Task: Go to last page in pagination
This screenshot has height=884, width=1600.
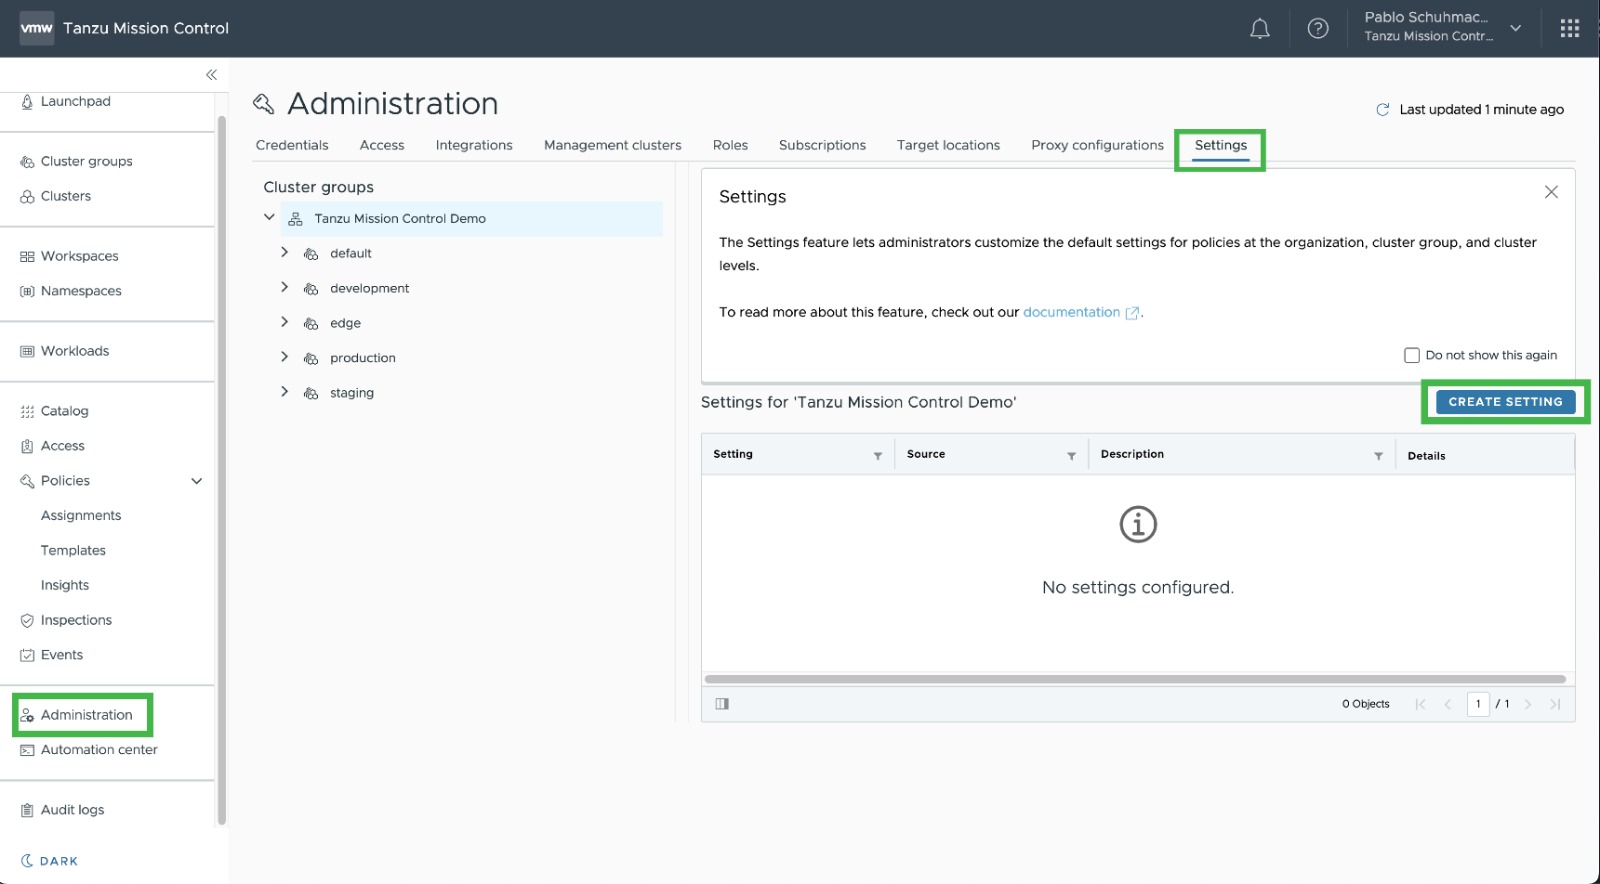Action: click(1555, 704)
